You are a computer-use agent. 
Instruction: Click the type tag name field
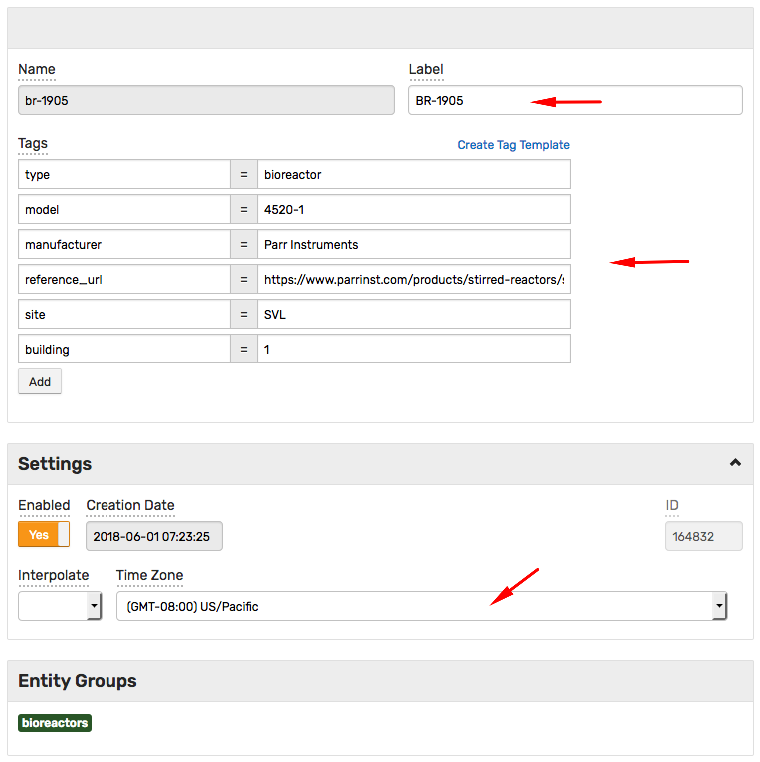[x=124, y=174]
